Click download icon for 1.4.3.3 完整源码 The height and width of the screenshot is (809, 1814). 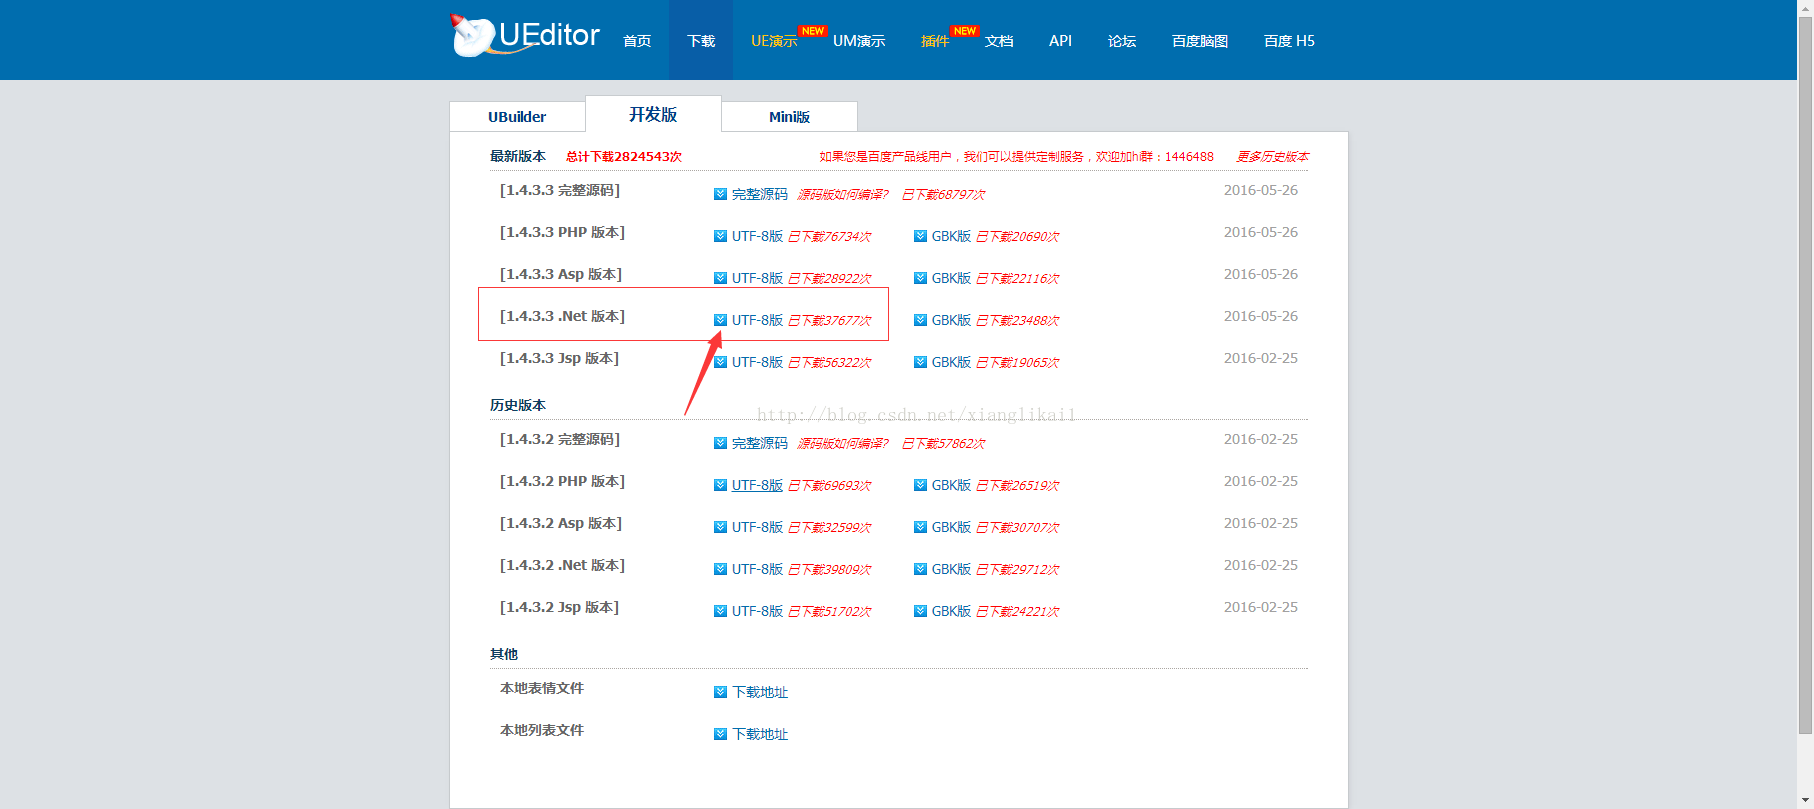720,194
